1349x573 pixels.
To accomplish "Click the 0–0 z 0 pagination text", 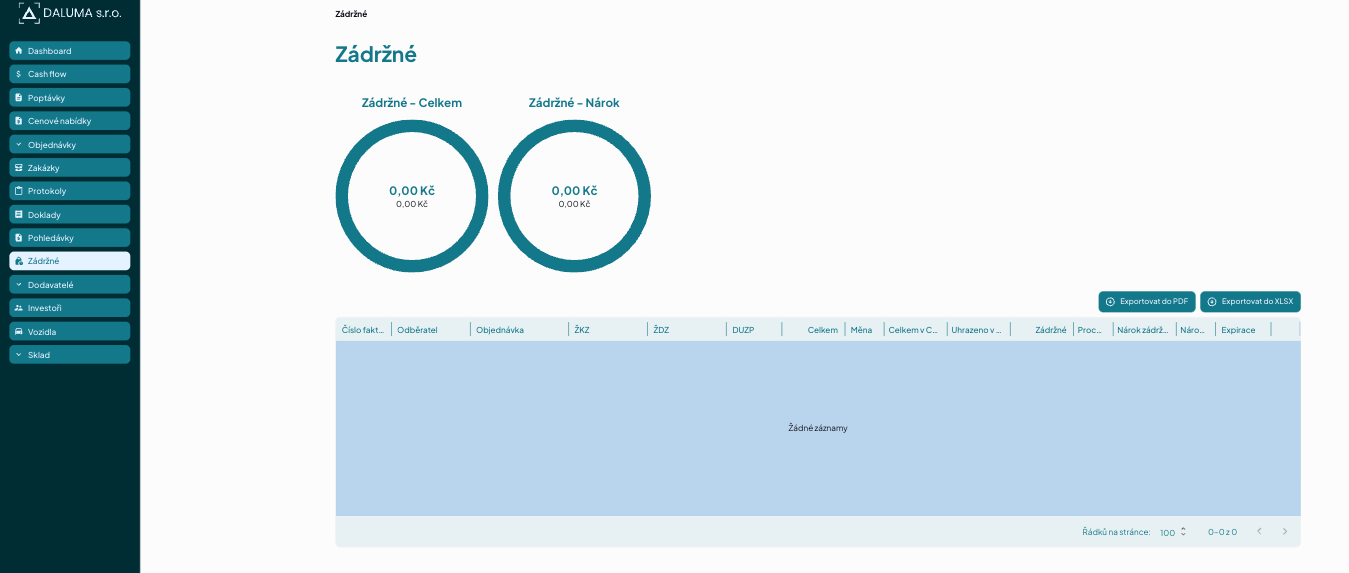I will 1222,532.
